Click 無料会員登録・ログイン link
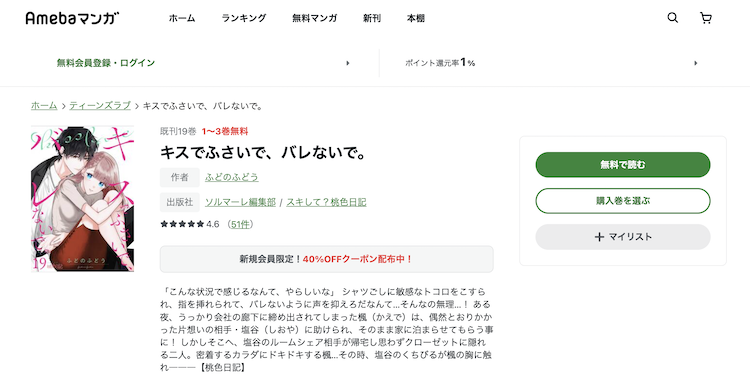The width and height of the screenshot is (750, 376). tap(106, 63)
